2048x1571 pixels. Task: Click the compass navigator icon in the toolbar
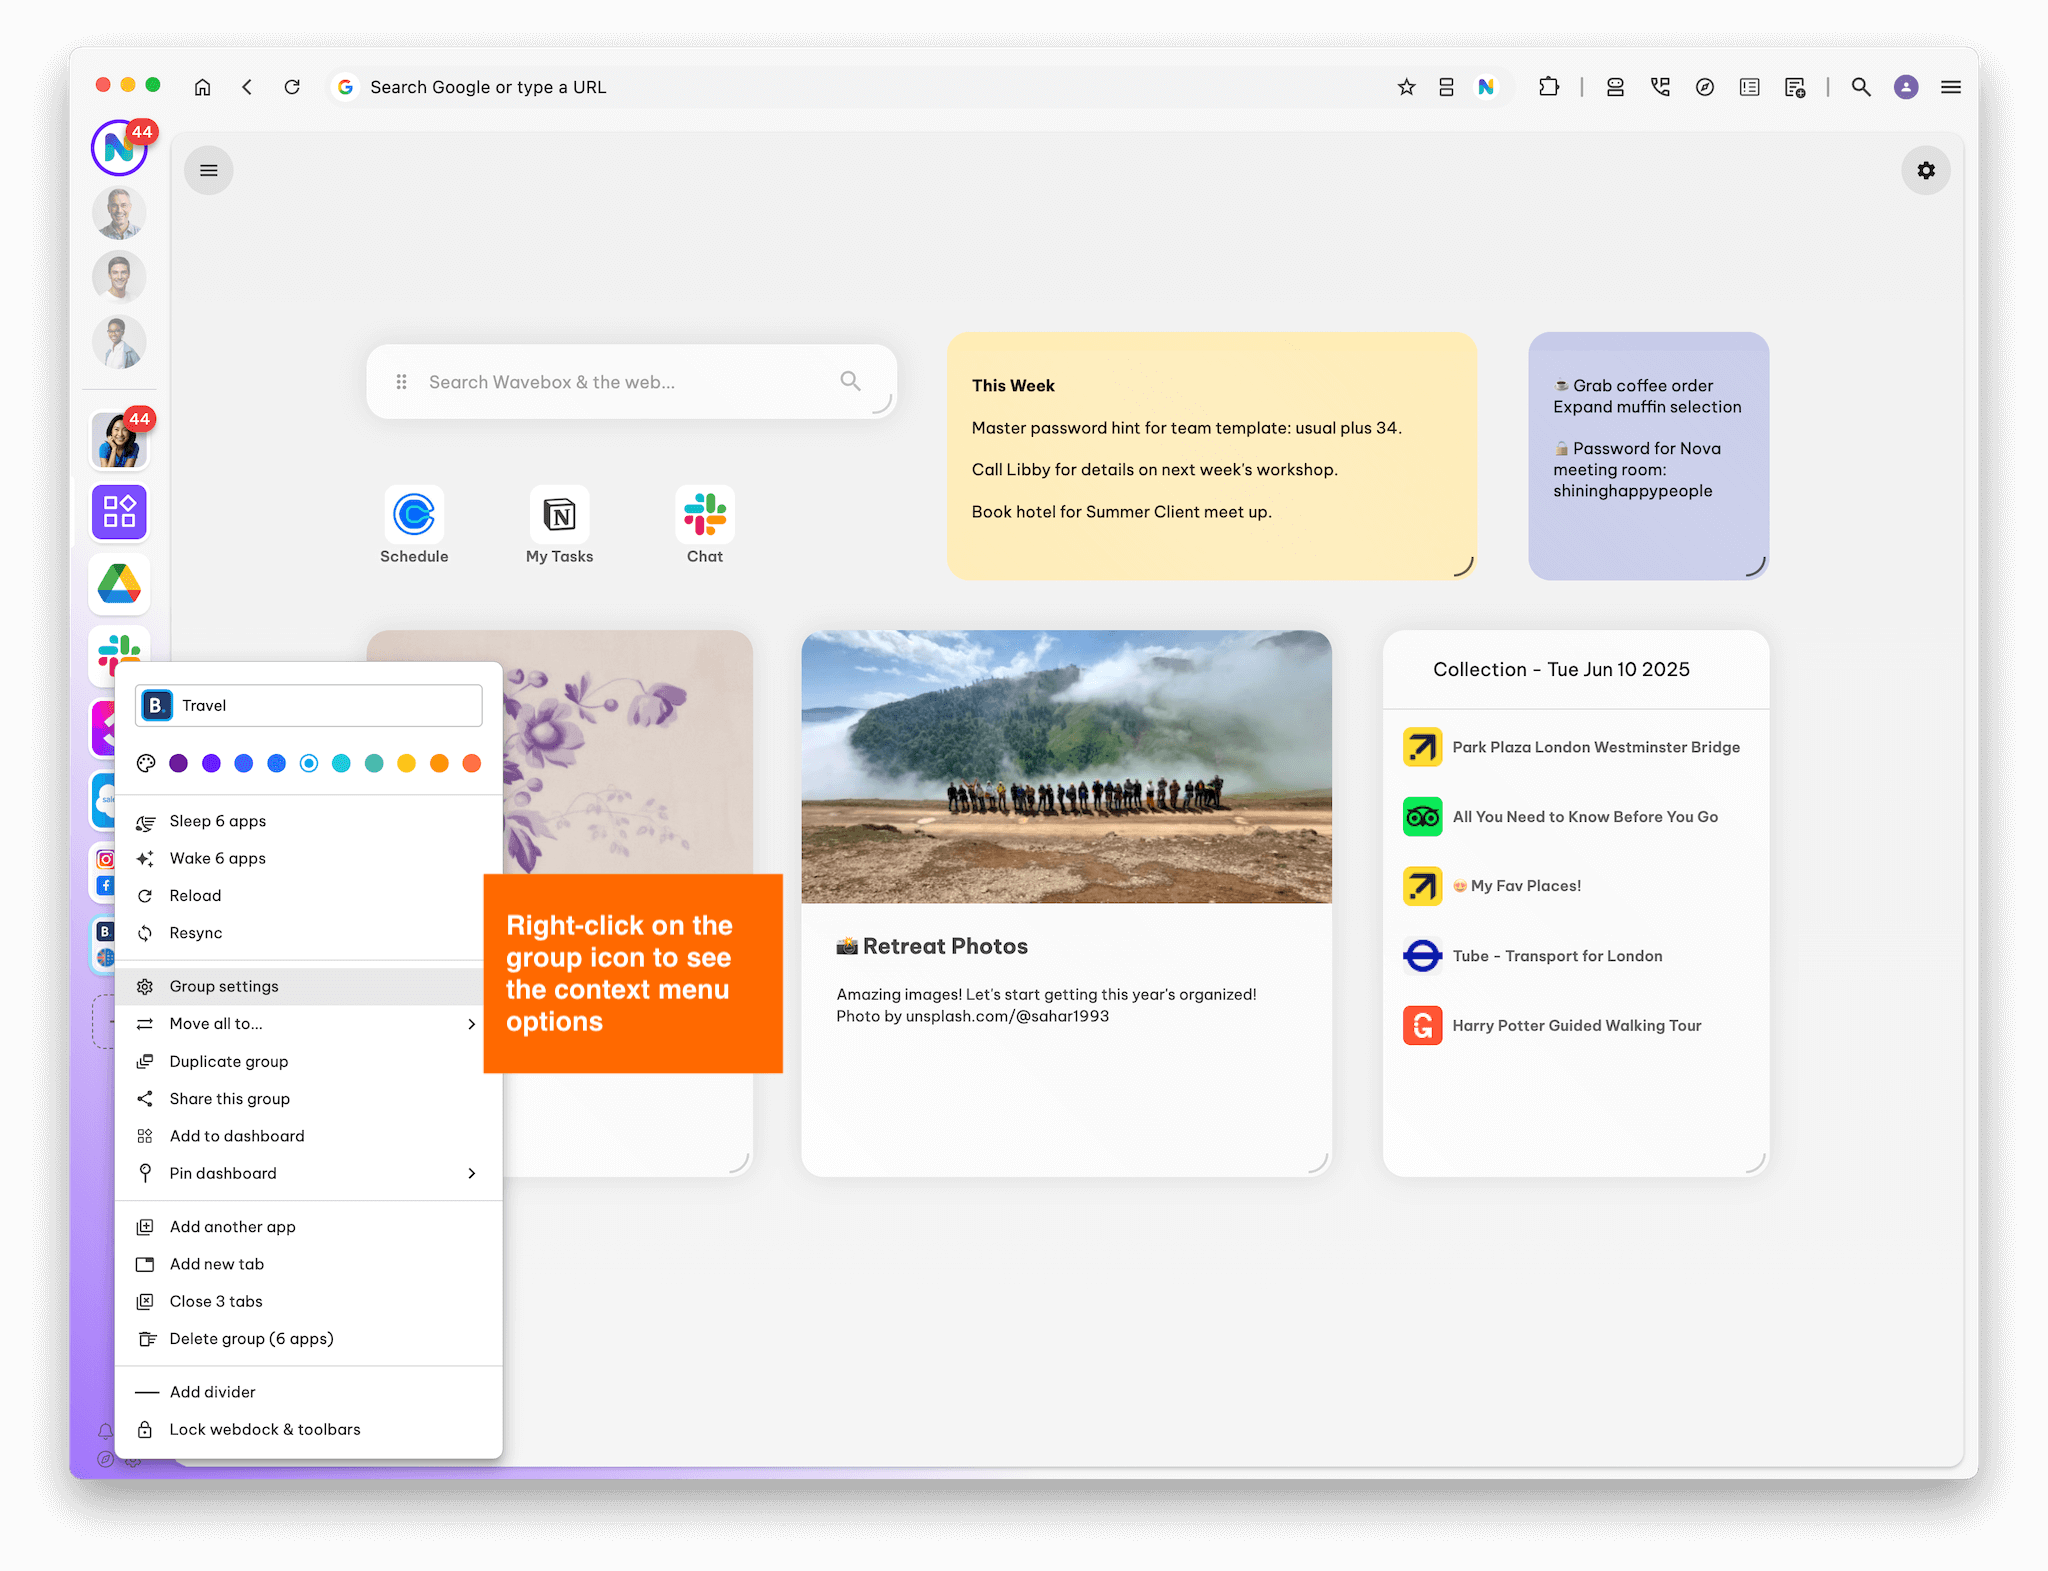(1705, 87)
